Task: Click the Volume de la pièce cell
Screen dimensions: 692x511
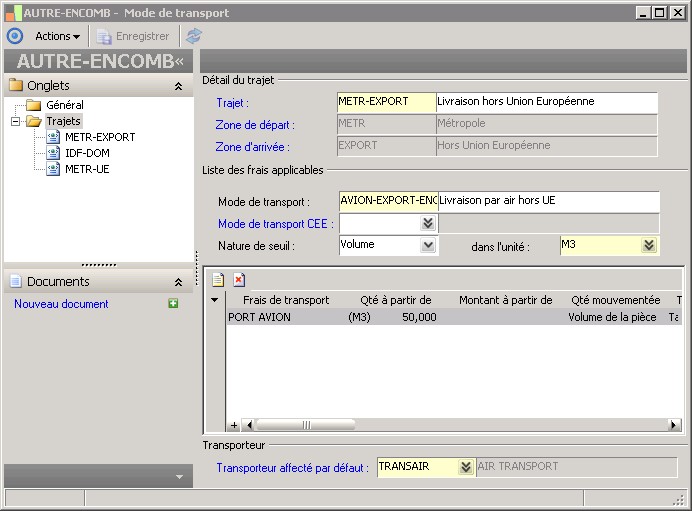Action: [612, 317]
